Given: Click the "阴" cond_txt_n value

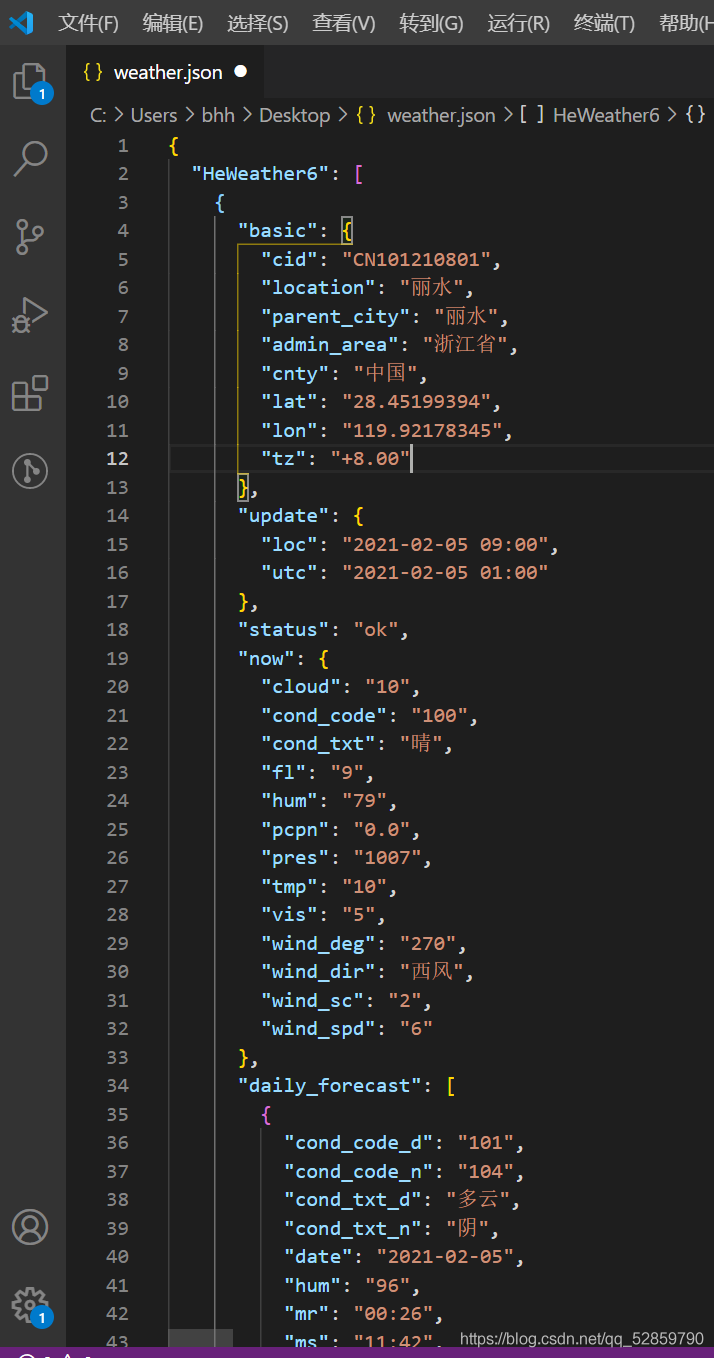Looking at the screenshot, I should point(468,1228).
